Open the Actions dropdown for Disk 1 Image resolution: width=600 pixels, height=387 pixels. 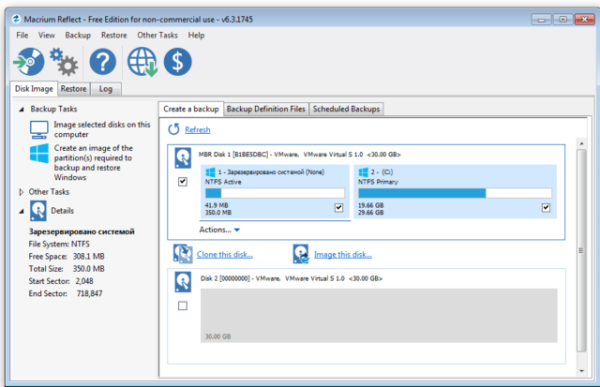[x=219, y=230]
